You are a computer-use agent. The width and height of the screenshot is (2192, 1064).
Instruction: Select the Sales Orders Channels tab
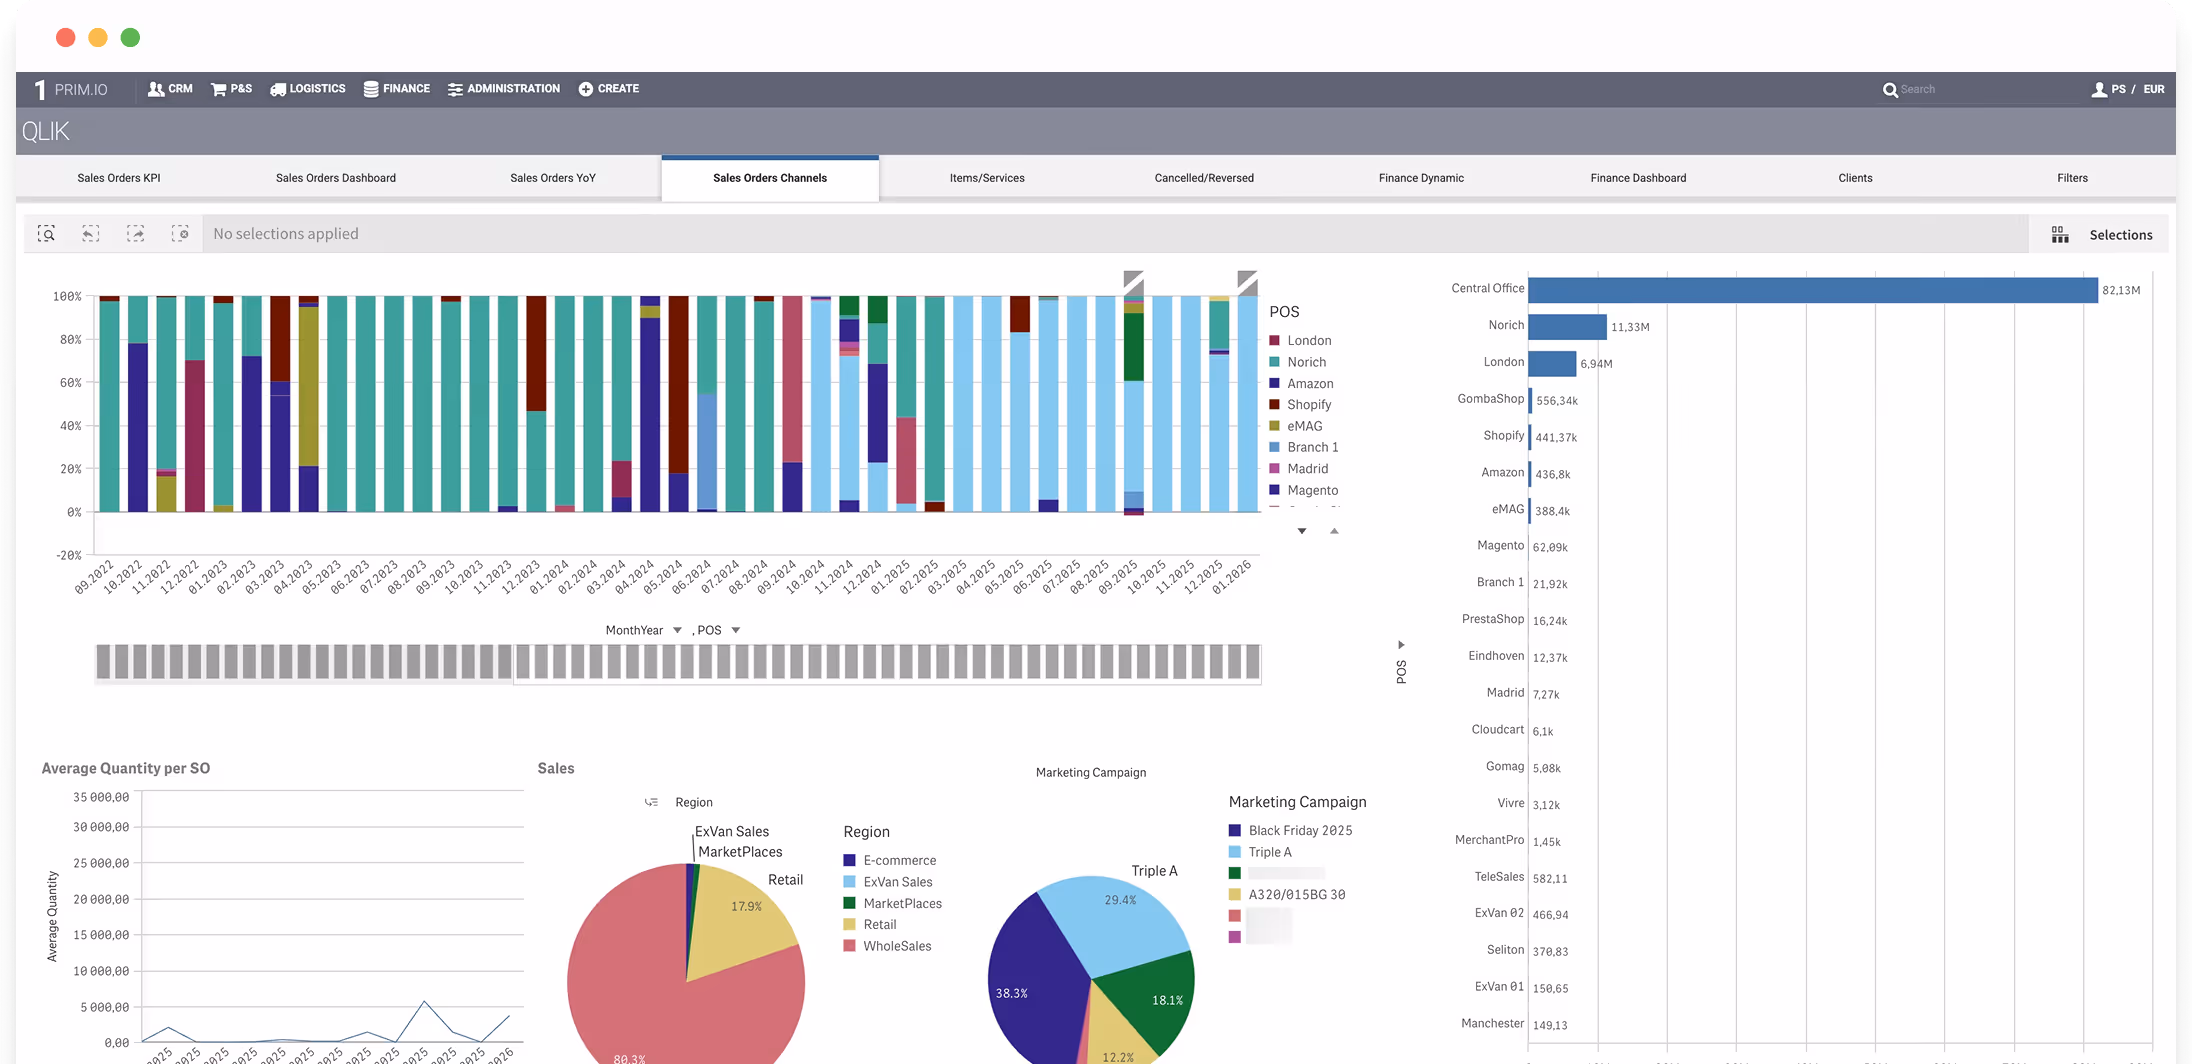770,178
